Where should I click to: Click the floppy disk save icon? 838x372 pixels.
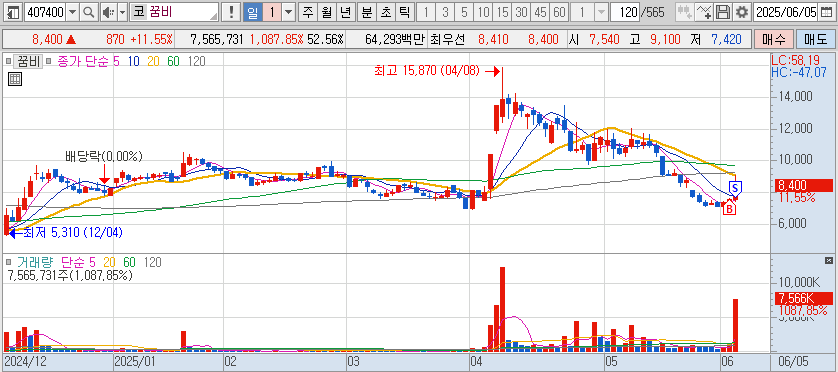coord(723,12)
